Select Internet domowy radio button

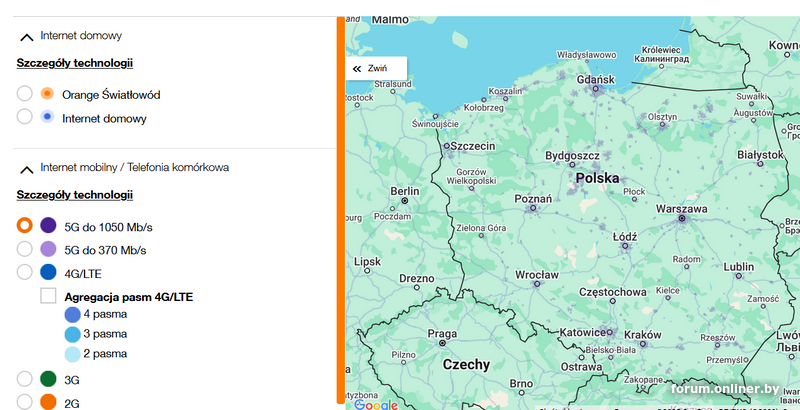click(x=24, y=117)
